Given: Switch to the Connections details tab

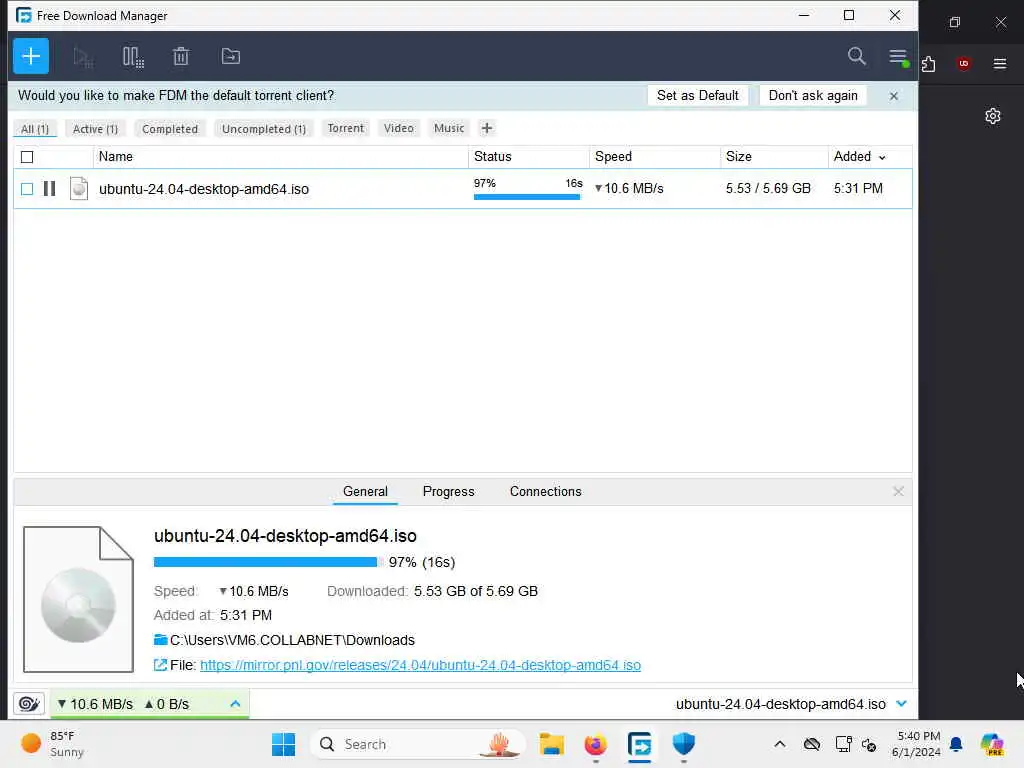Looking at the screenshot, I should 545,492.
